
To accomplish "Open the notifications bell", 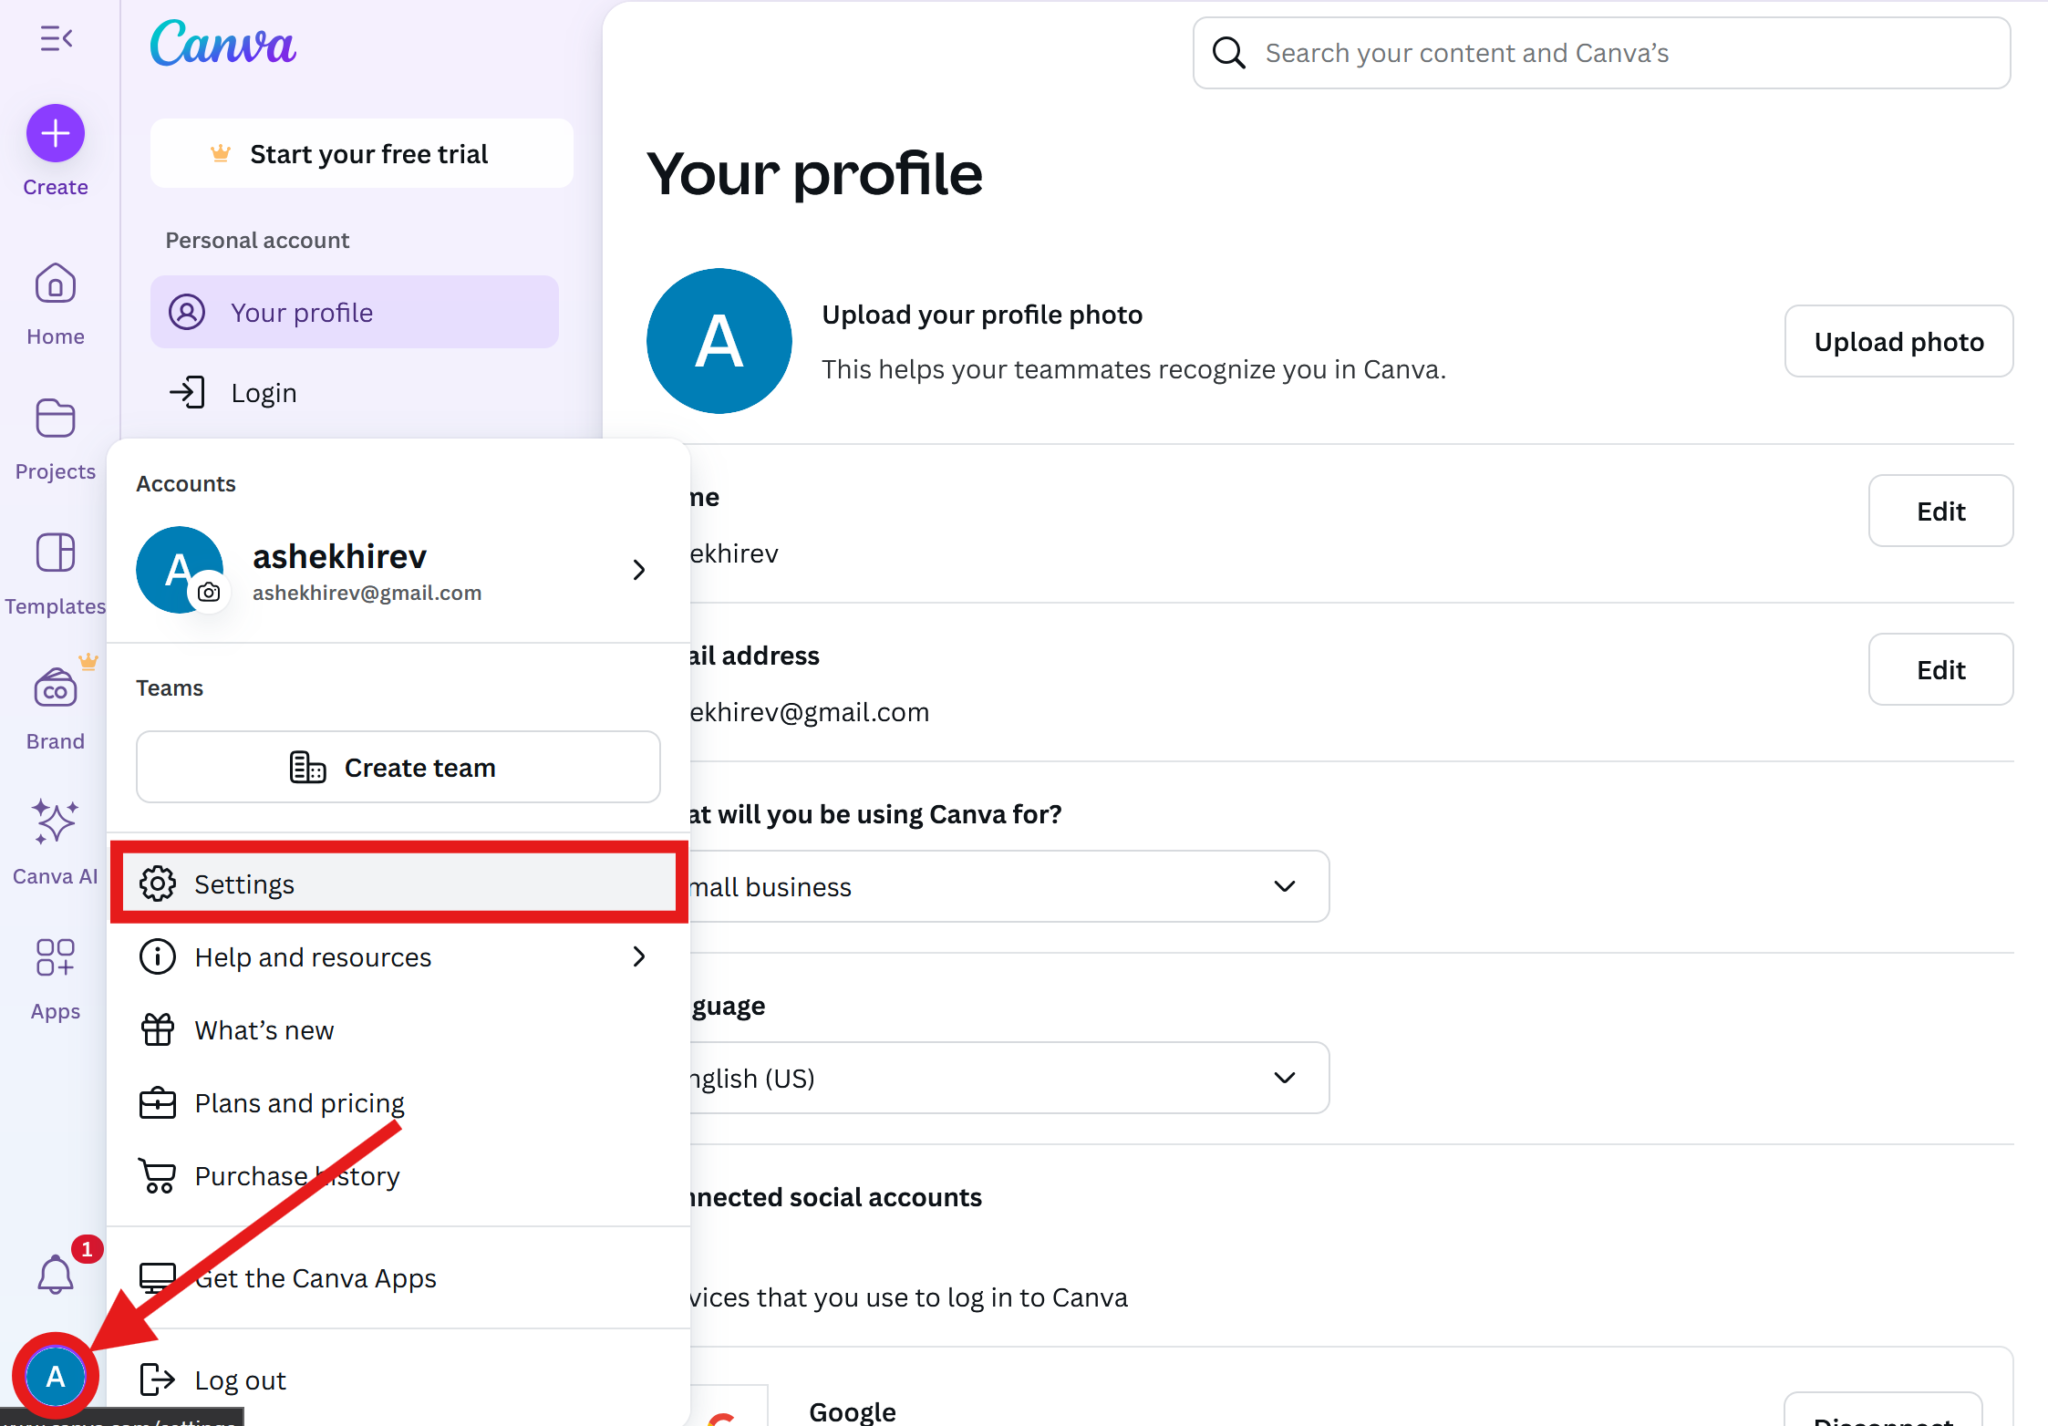I will 55,1275.
